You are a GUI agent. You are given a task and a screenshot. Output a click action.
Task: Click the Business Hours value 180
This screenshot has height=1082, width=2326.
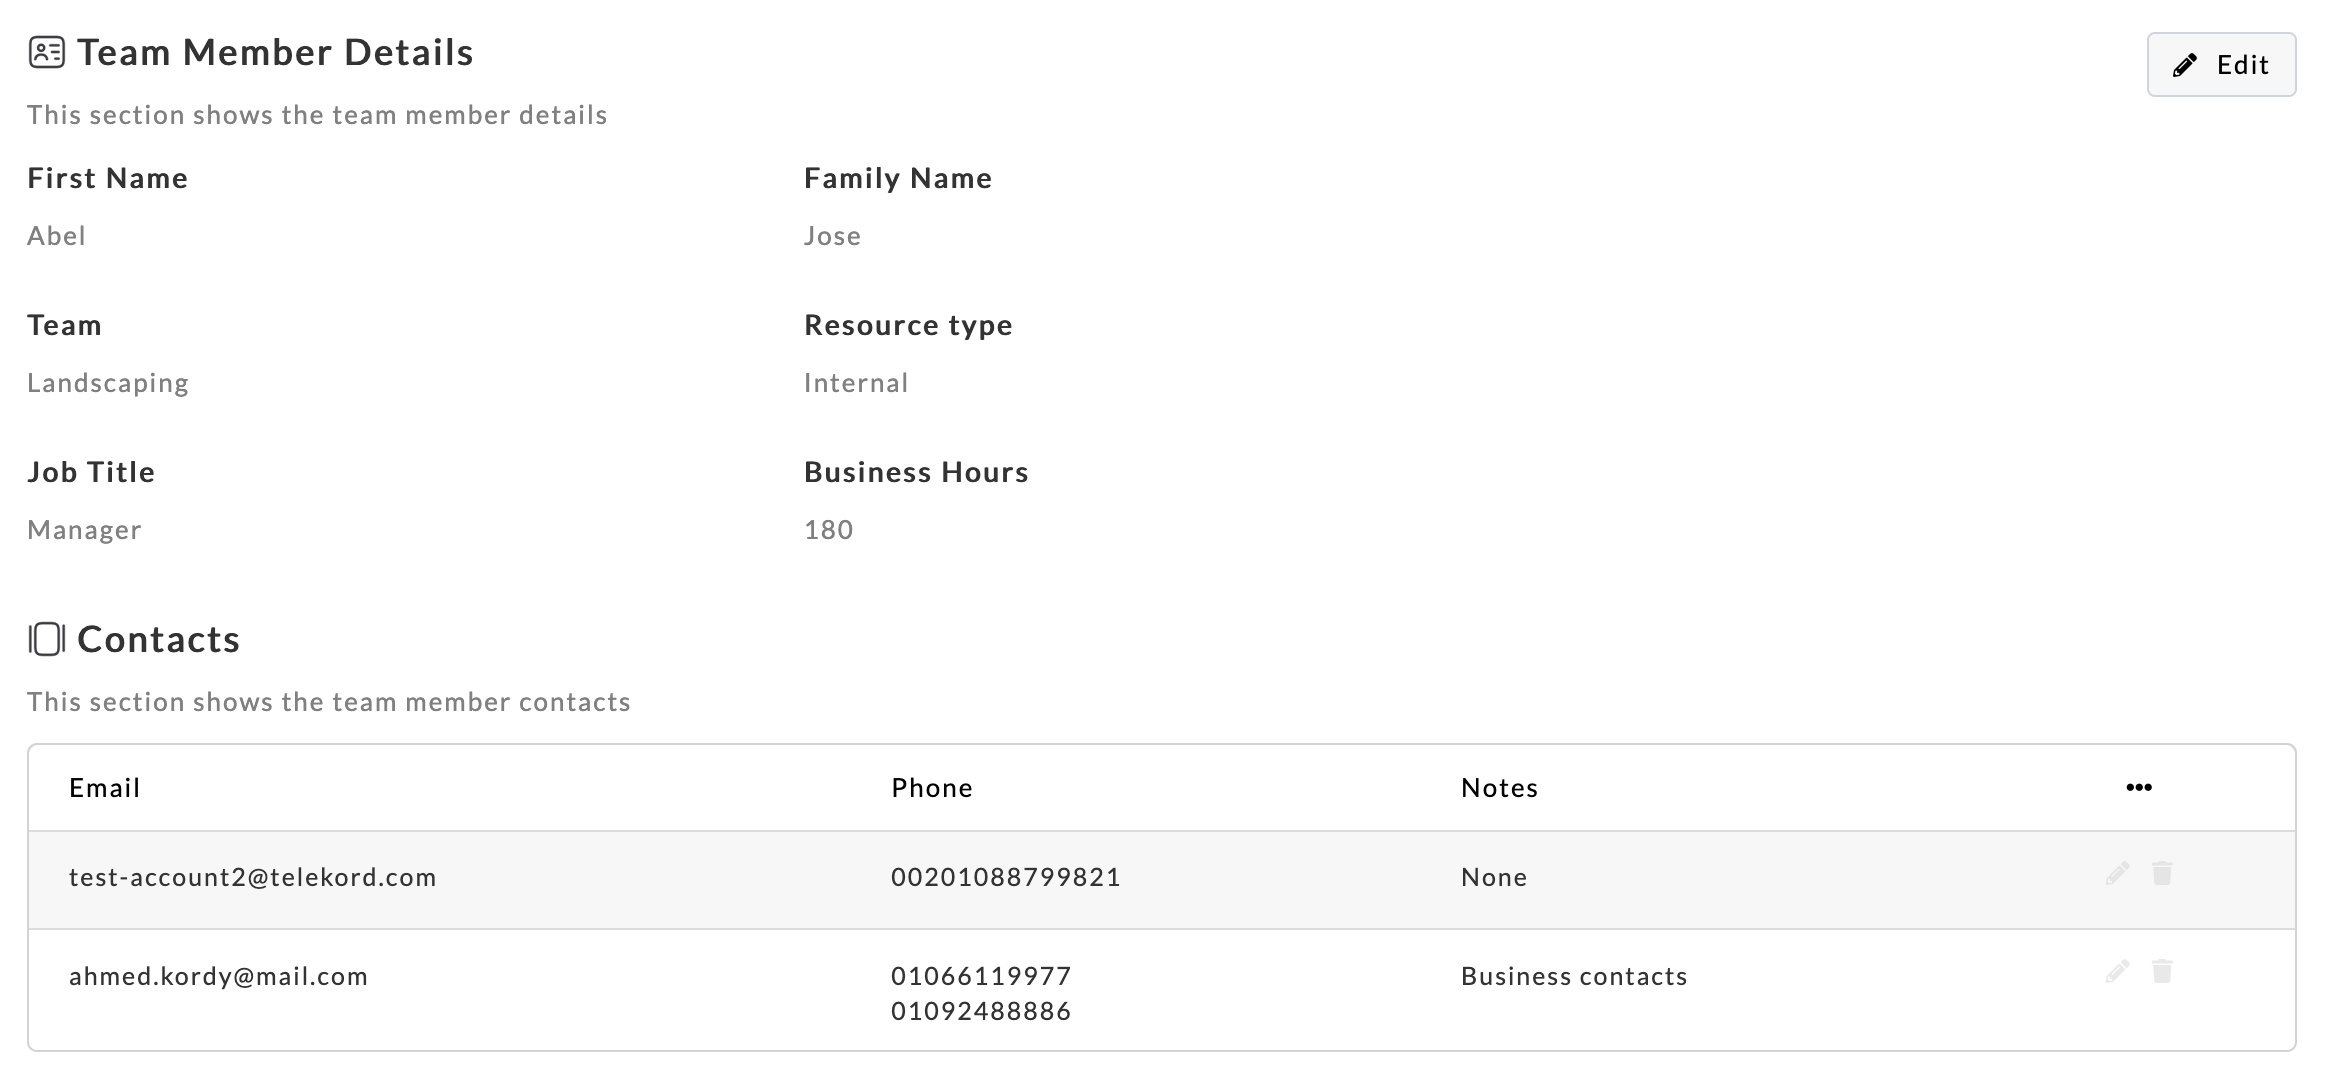828,530
